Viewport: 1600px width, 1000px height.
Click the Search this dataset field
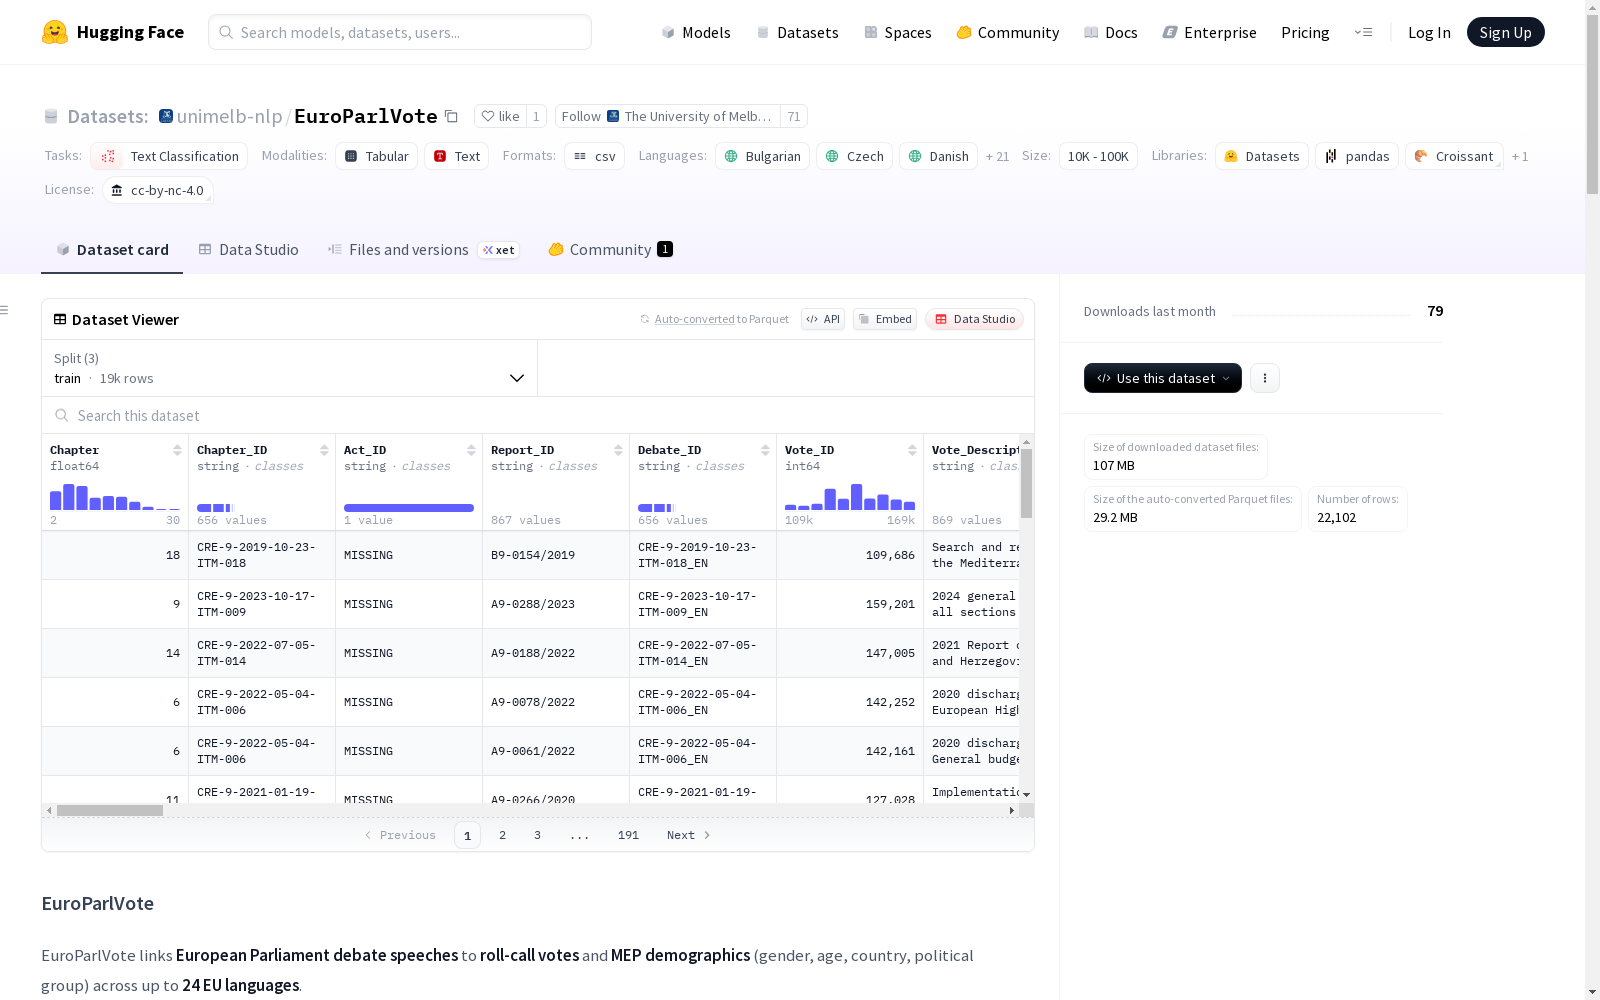click(x=538, y=415)
